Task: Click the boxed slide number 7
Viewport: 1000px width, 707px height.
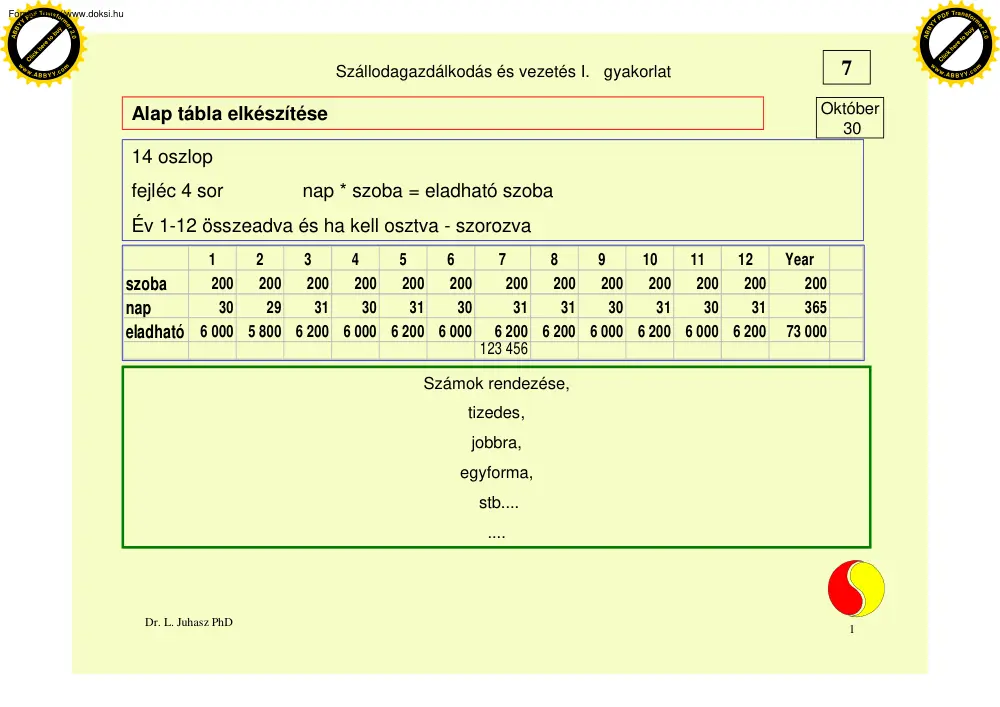Action: [846, 68]
